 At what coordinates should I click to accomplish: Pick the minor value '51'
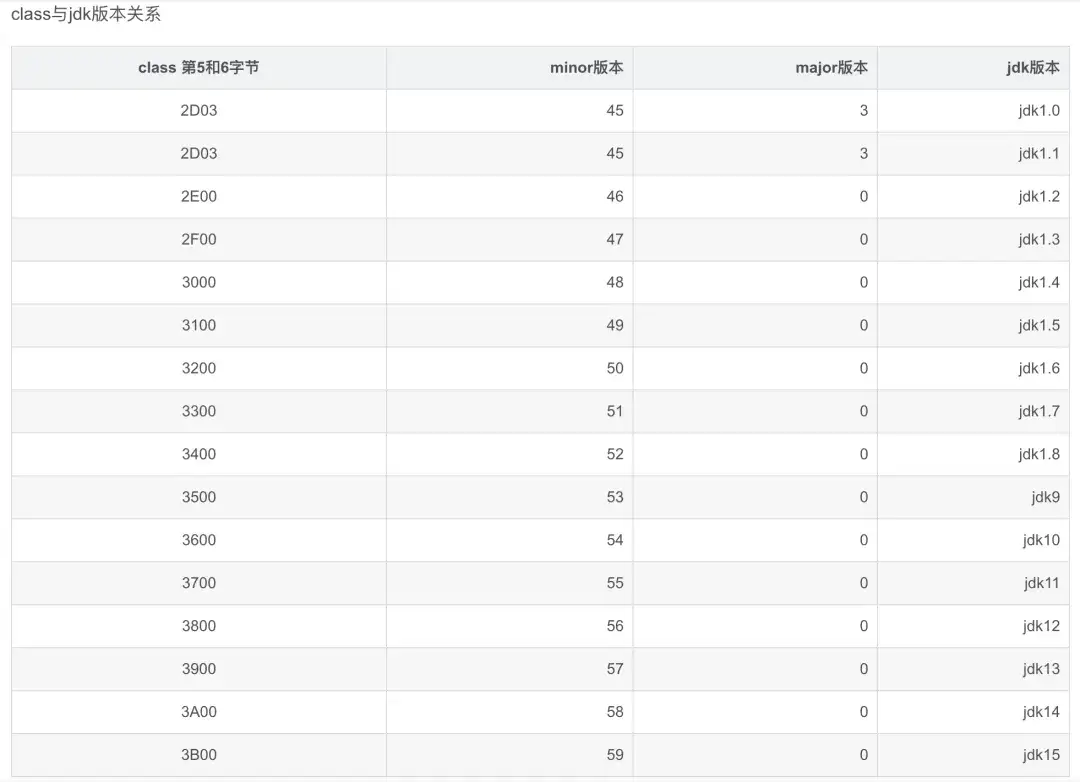pos(615,411)
